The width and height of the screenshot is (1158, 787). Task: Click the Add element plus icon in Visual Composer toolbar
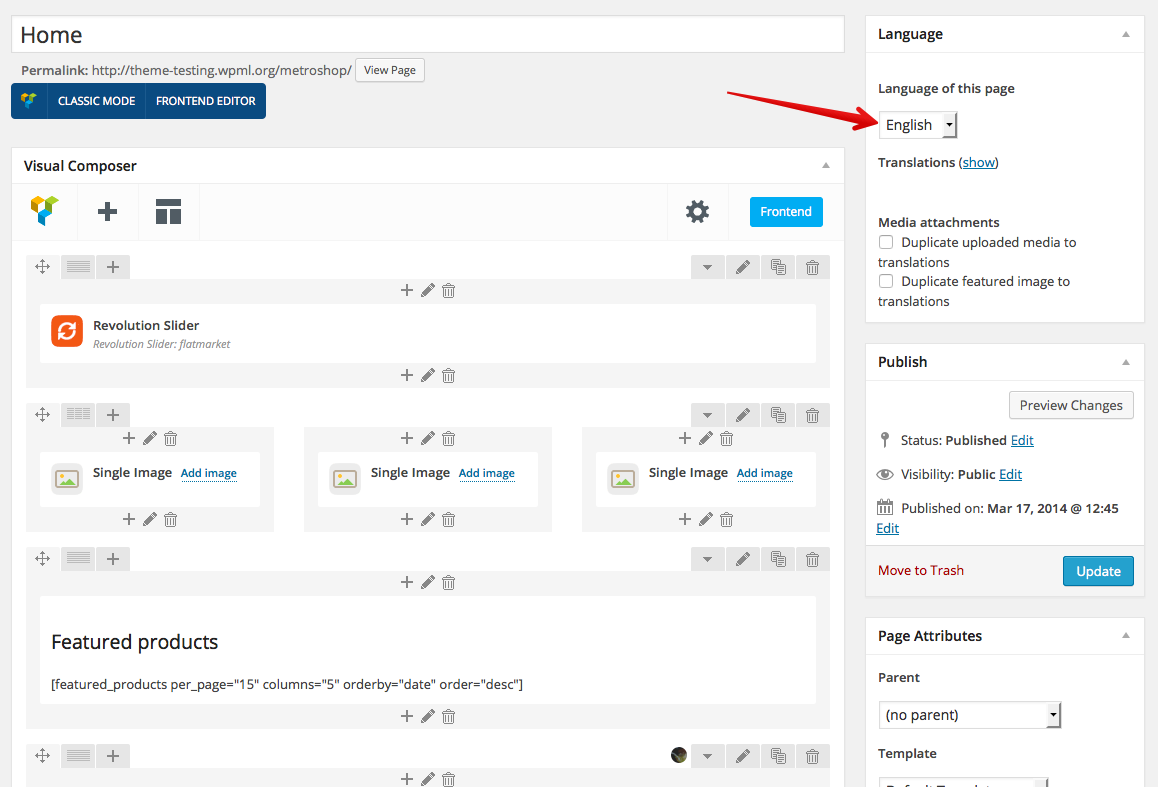point(107,212)
